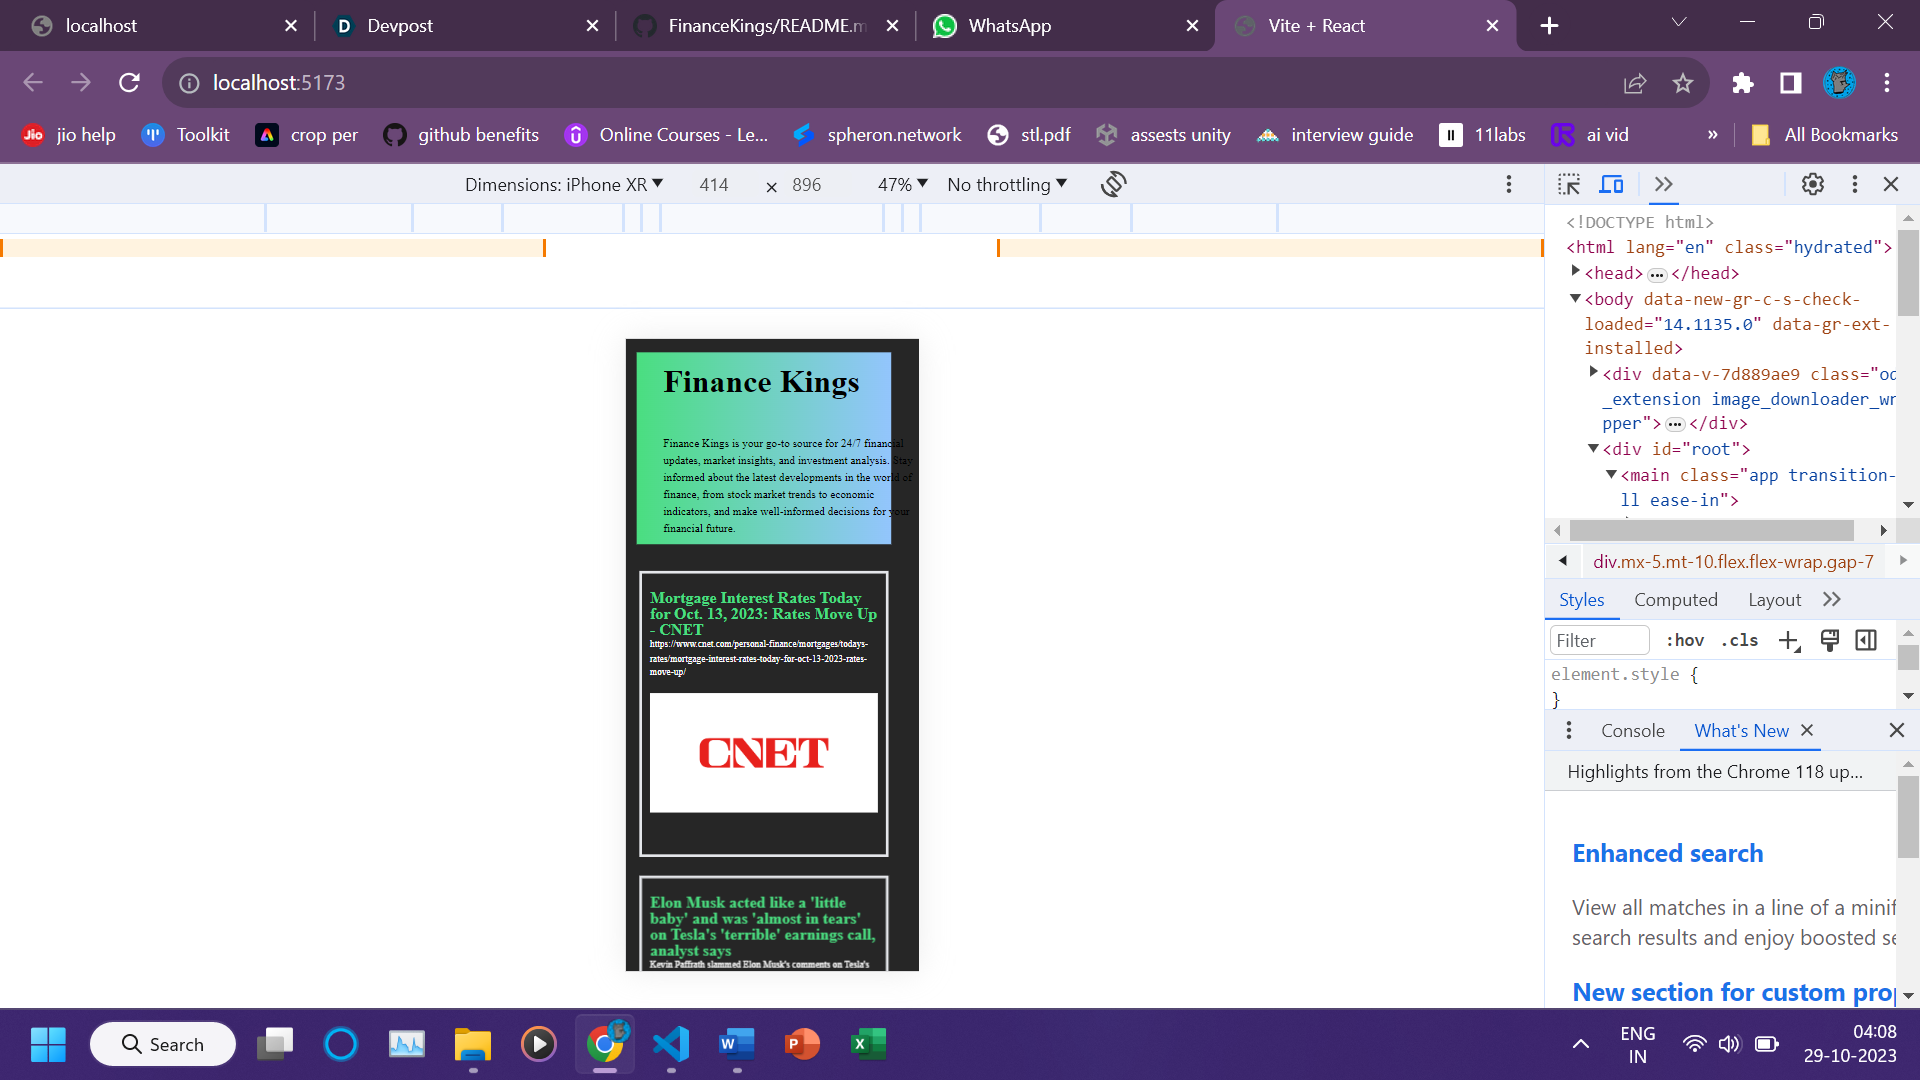Expand the head element node

coord(1576,272)
